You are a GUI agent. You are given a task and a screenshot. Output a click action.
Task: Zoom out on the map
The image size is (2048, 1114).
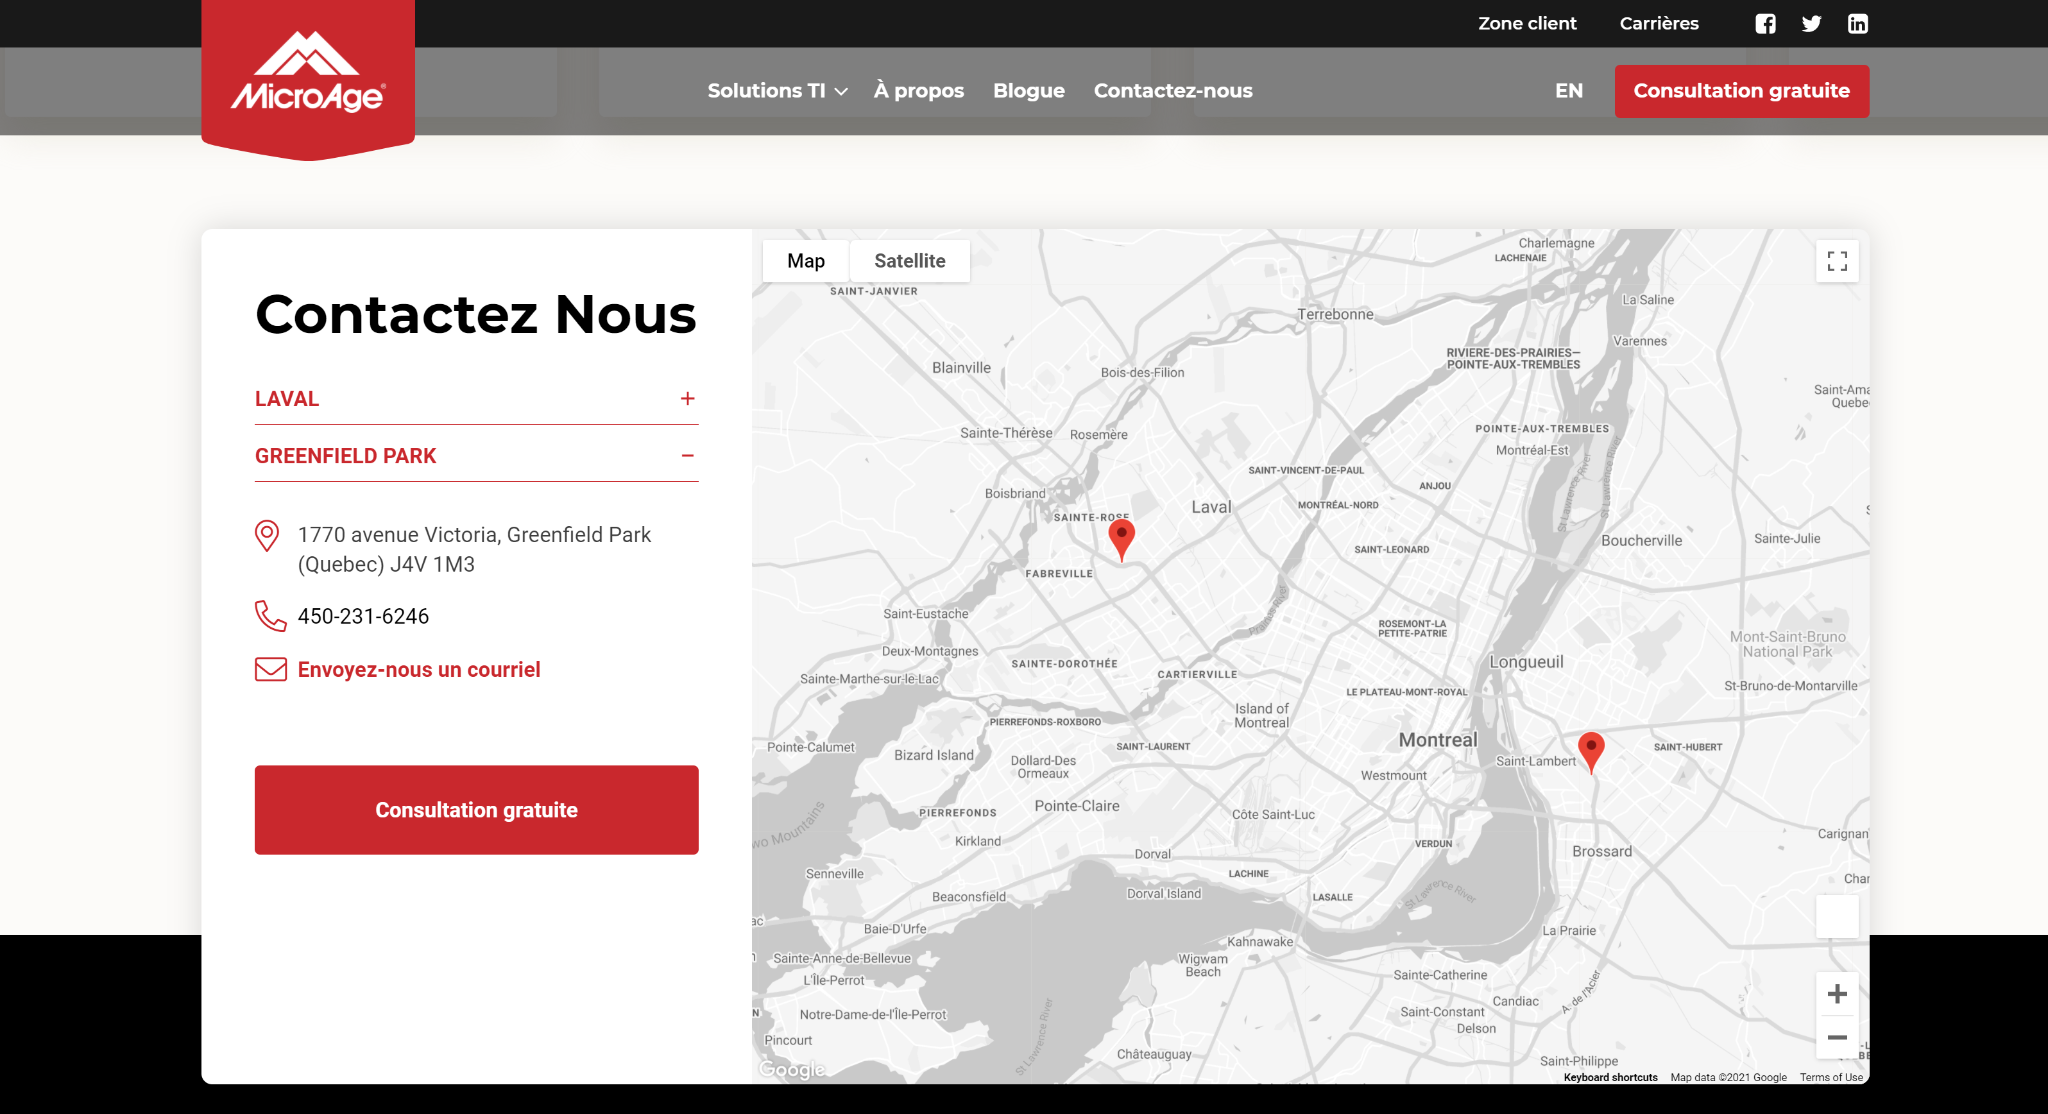click(1837, 1037)
